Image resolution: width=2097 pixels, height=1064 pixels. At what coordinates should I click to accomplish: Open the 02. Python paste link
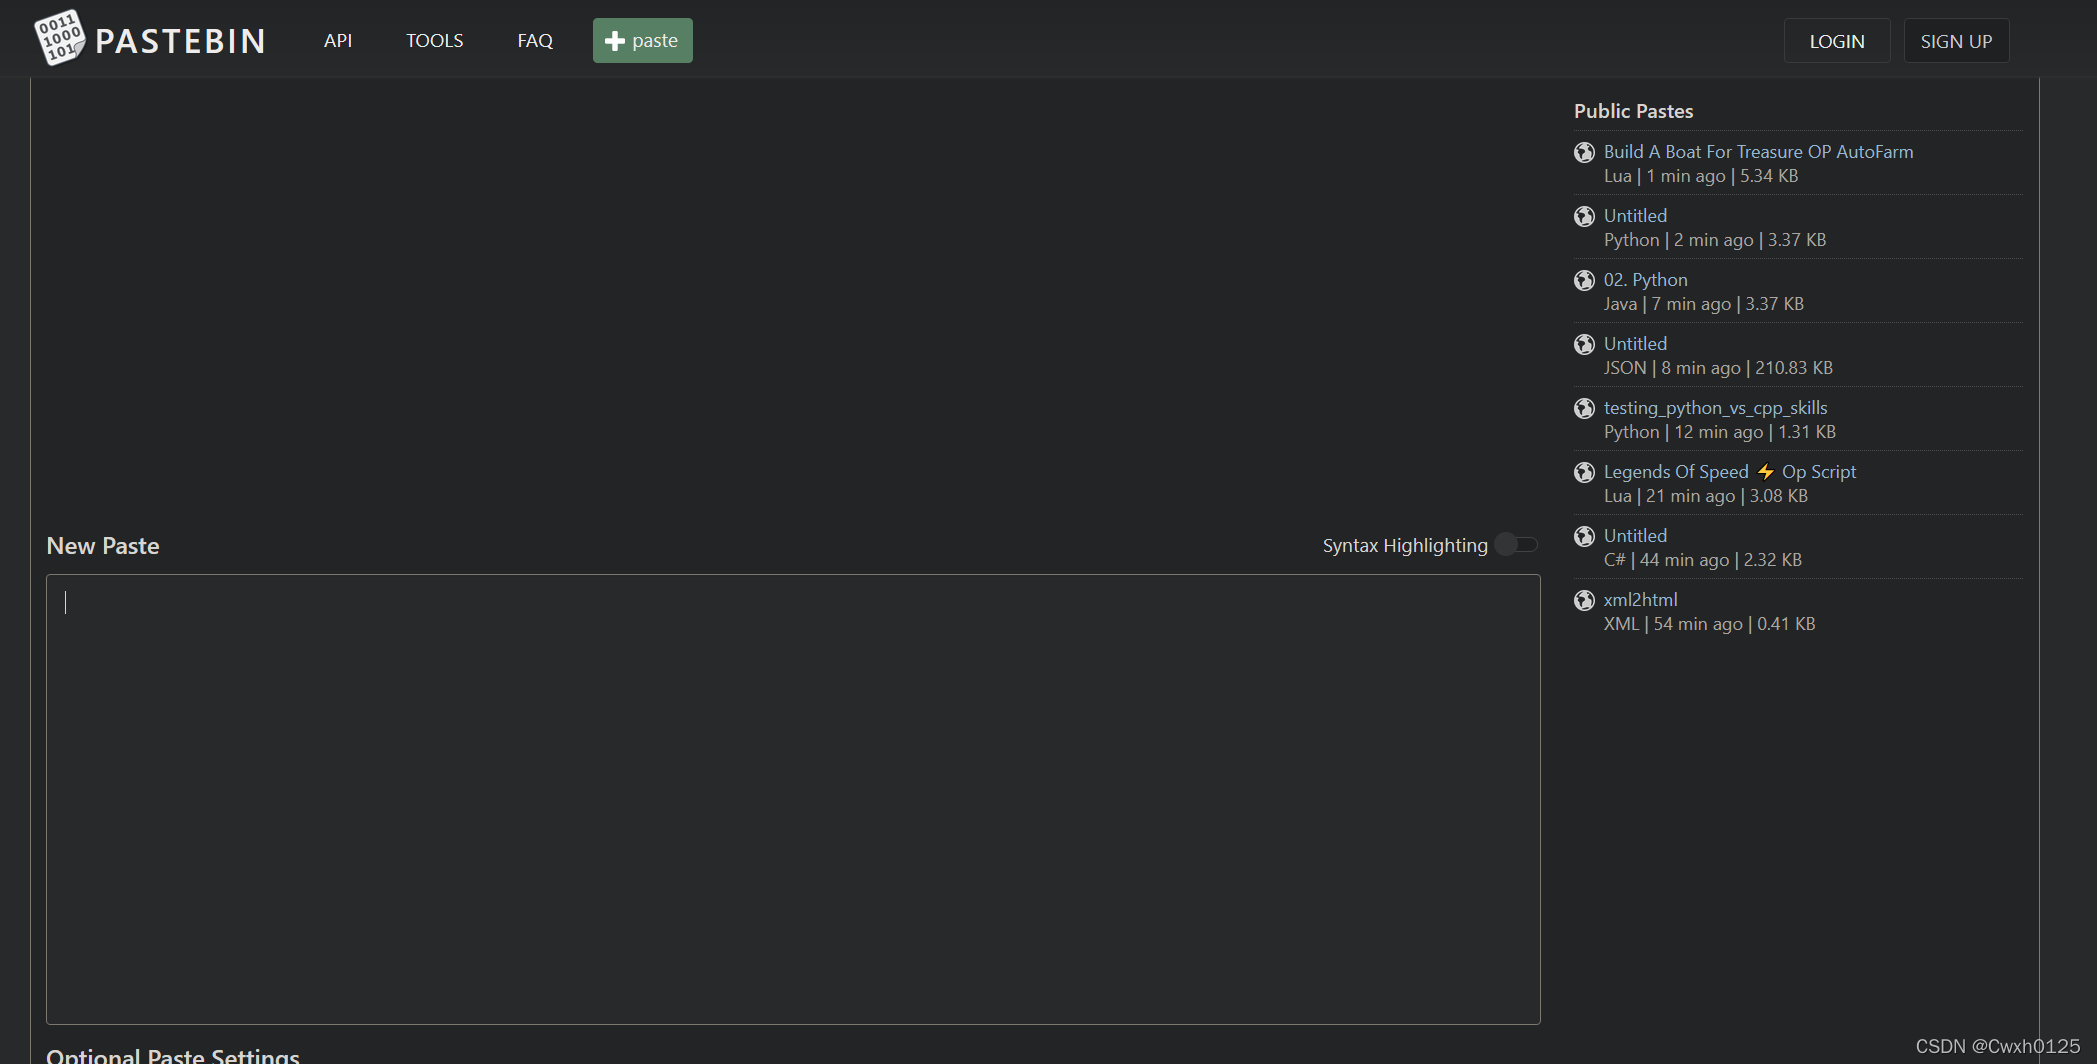point(1645,280)
